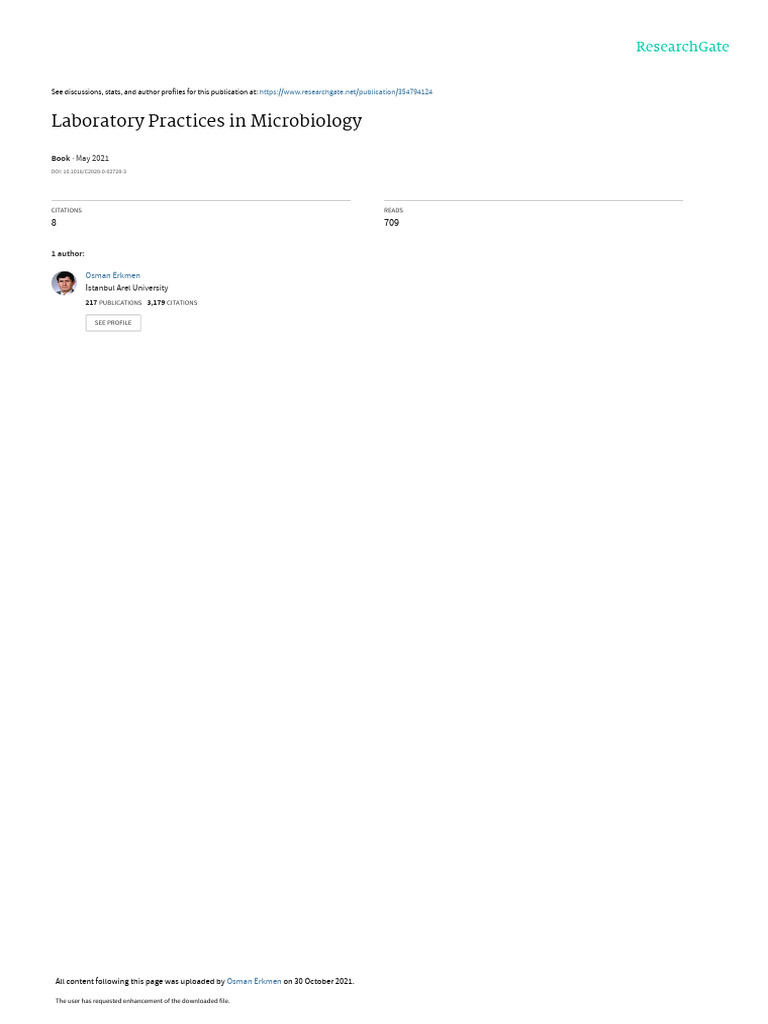This screenshot has width=768, height=1024.
Task: Click the Book label under title
Action: pyautogui.click(x=60, y=159)
